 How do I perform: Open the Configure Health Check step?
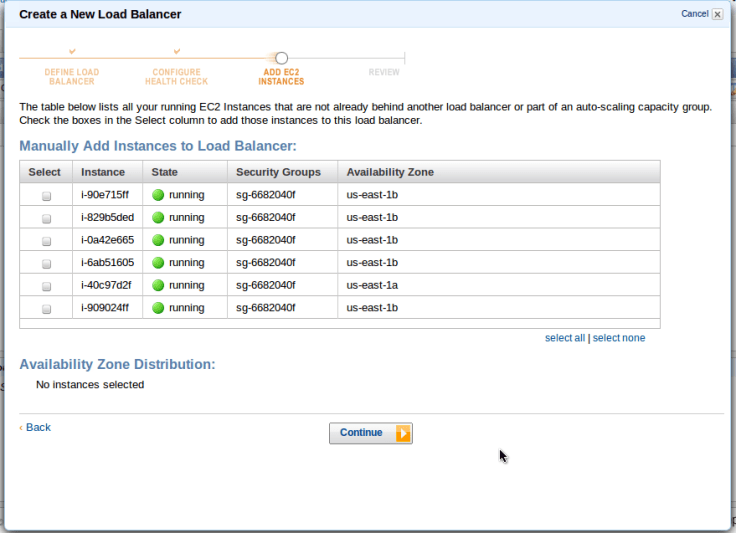(x=176, y=77)
